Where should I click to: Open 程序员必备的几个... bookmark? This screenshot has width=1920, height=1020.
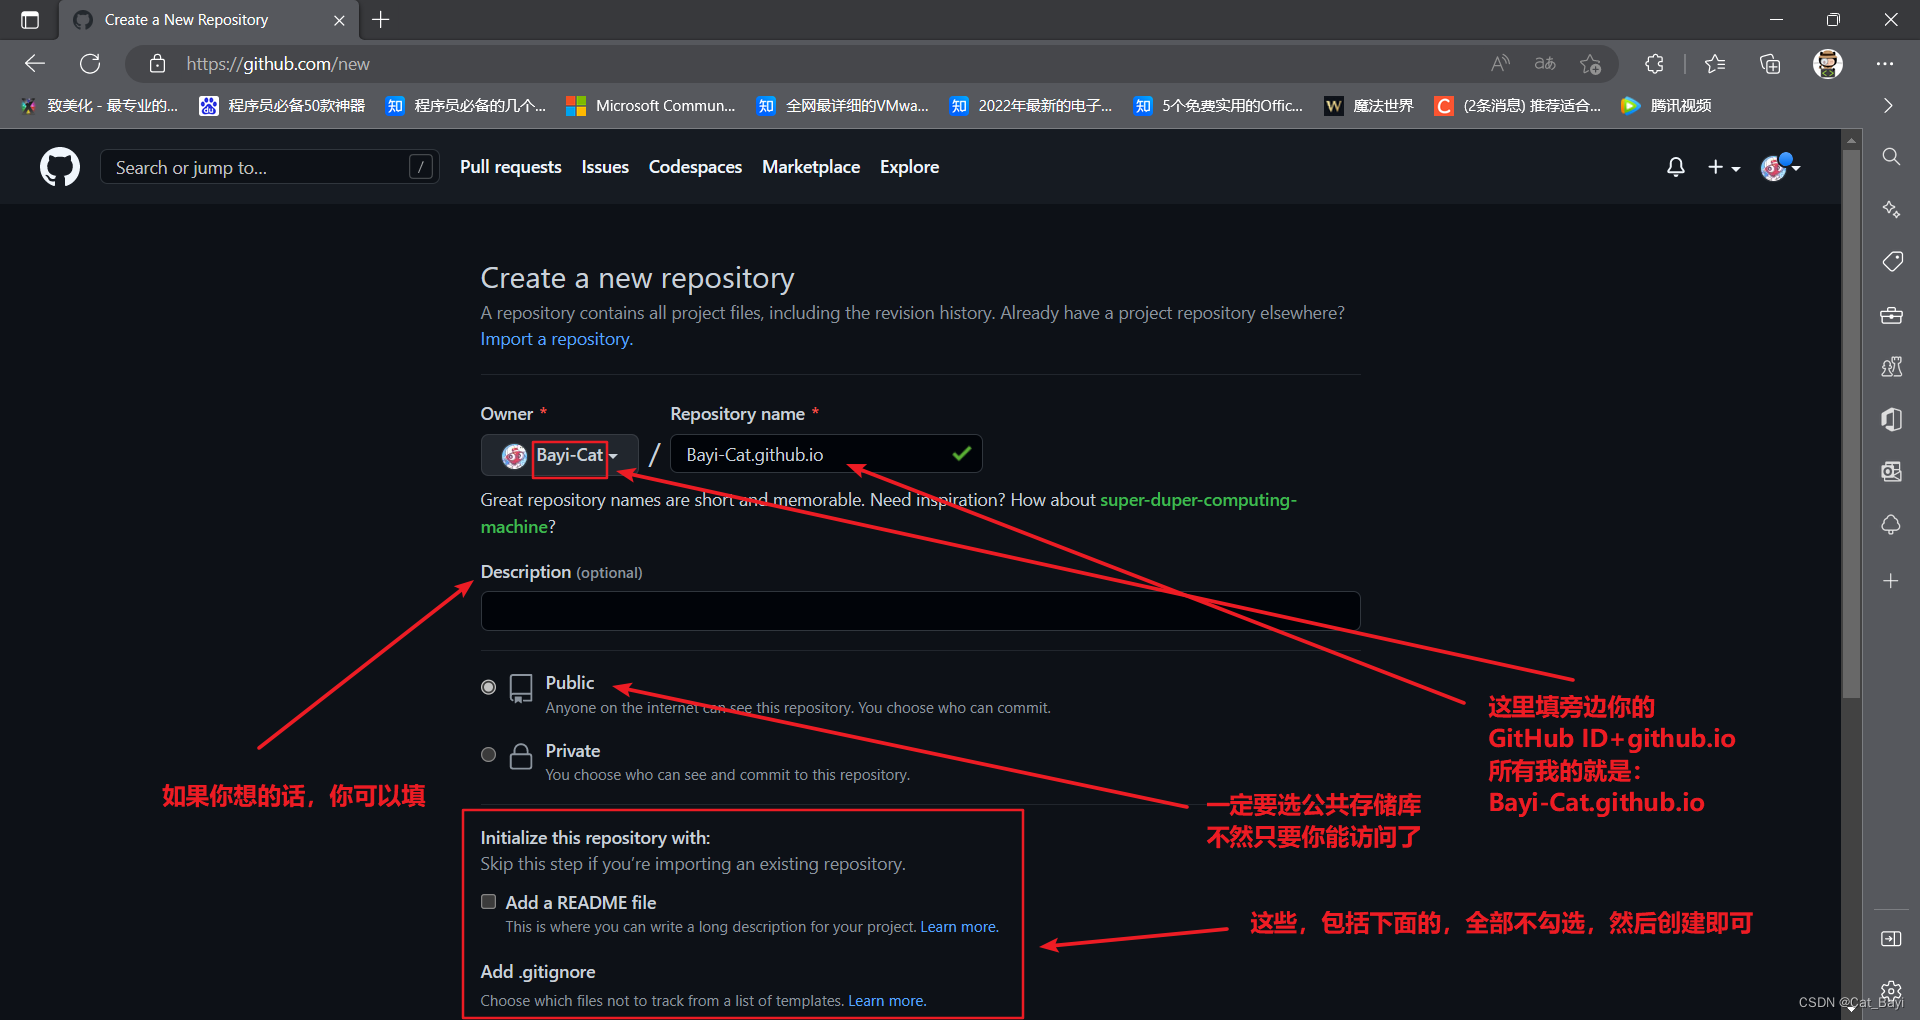tap(466, 105)
